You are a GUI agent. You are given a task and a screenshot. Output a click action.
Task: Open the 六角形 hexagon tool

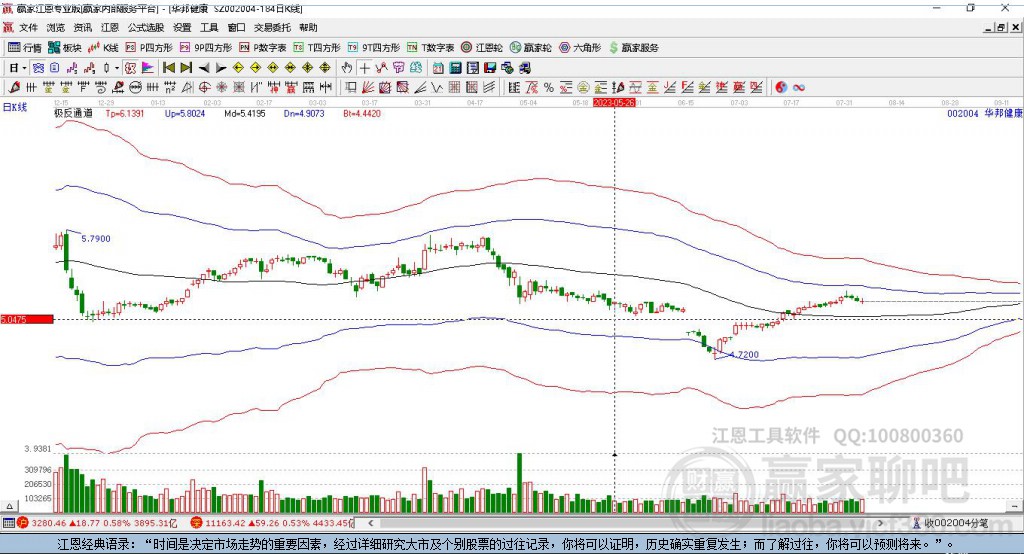[580, 48]
